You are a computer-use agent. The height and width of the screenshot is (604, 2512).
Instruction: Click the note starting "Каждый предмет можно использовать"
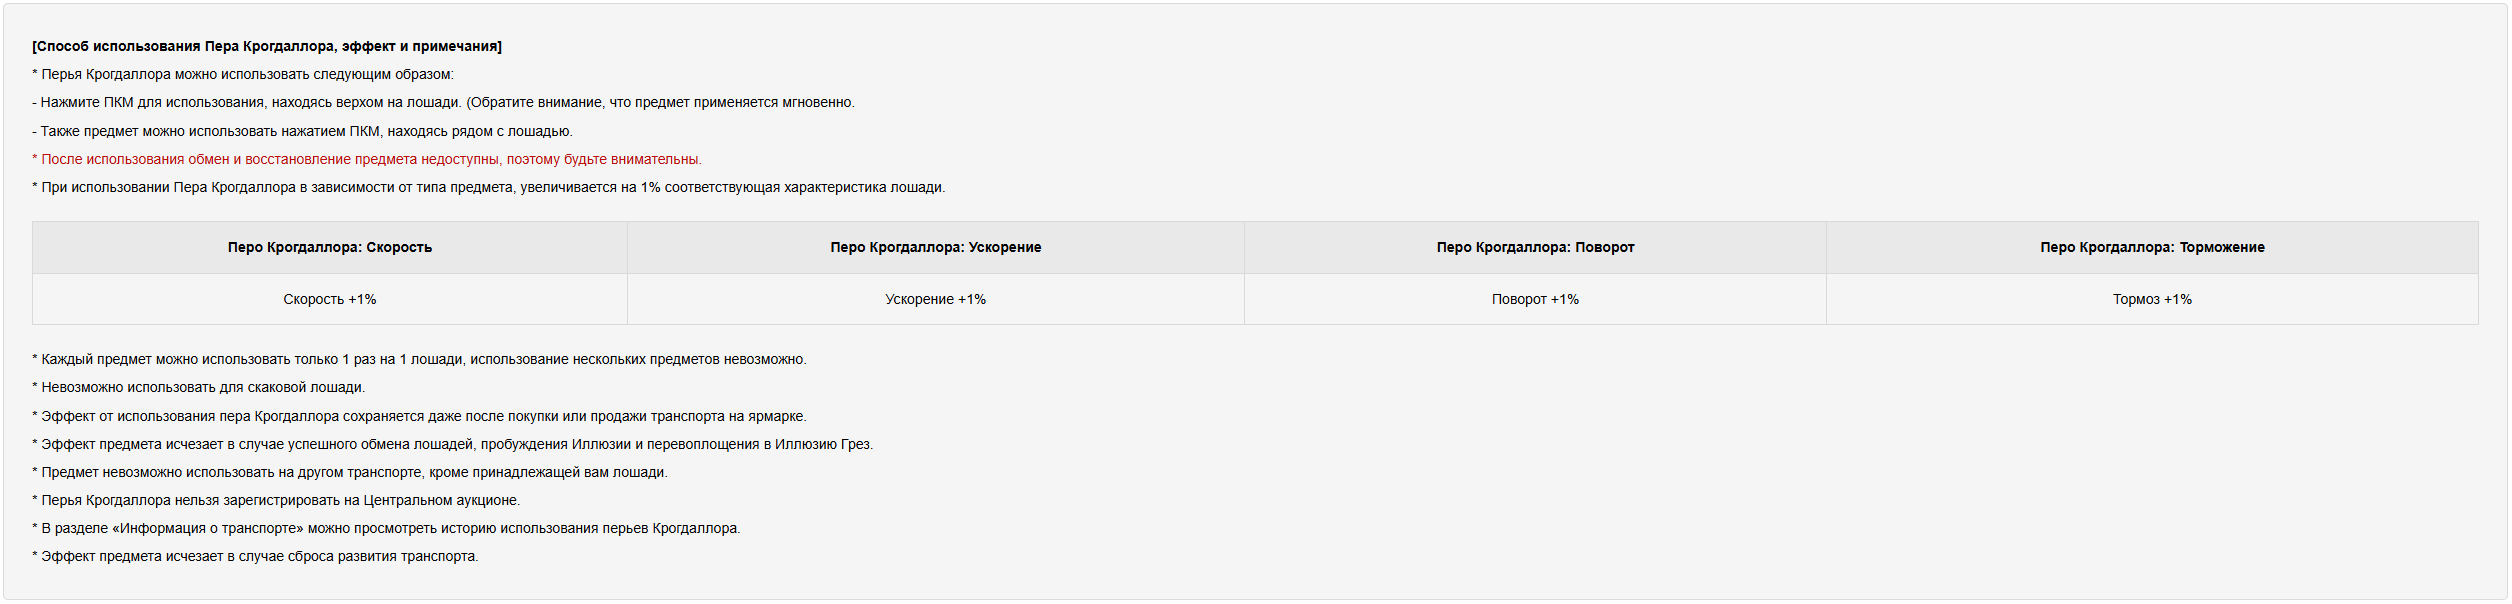coord(419,359)
